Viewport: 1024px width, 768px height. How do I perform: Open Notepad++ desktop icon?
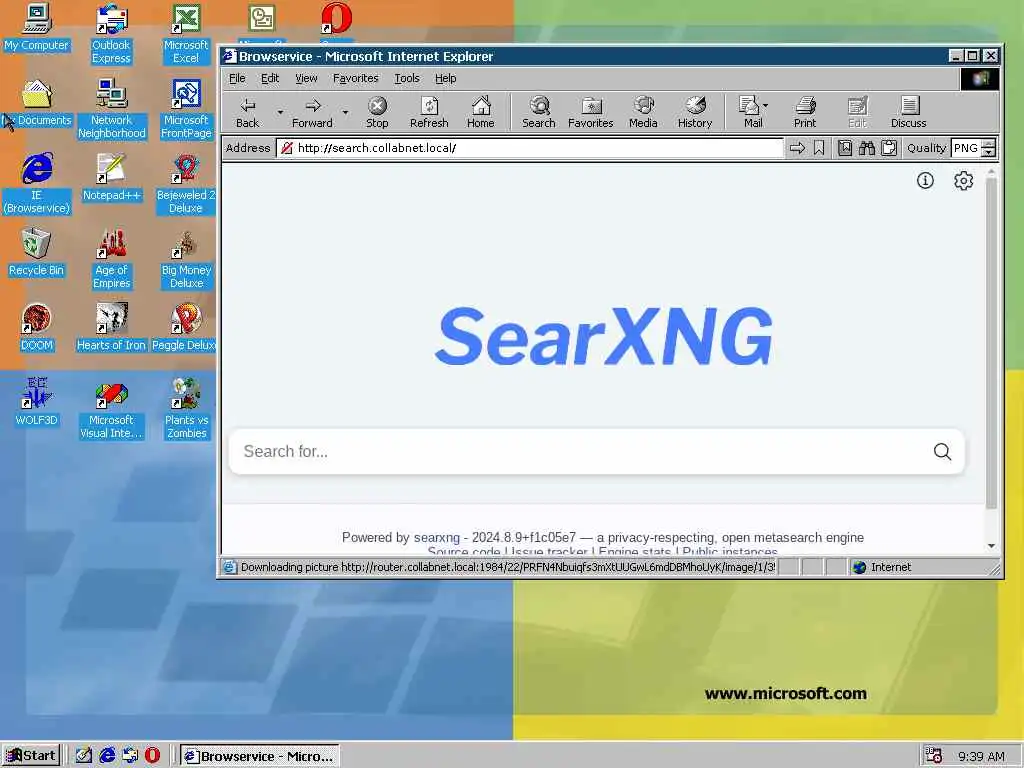pyautogui.click(x=111, y=177)
